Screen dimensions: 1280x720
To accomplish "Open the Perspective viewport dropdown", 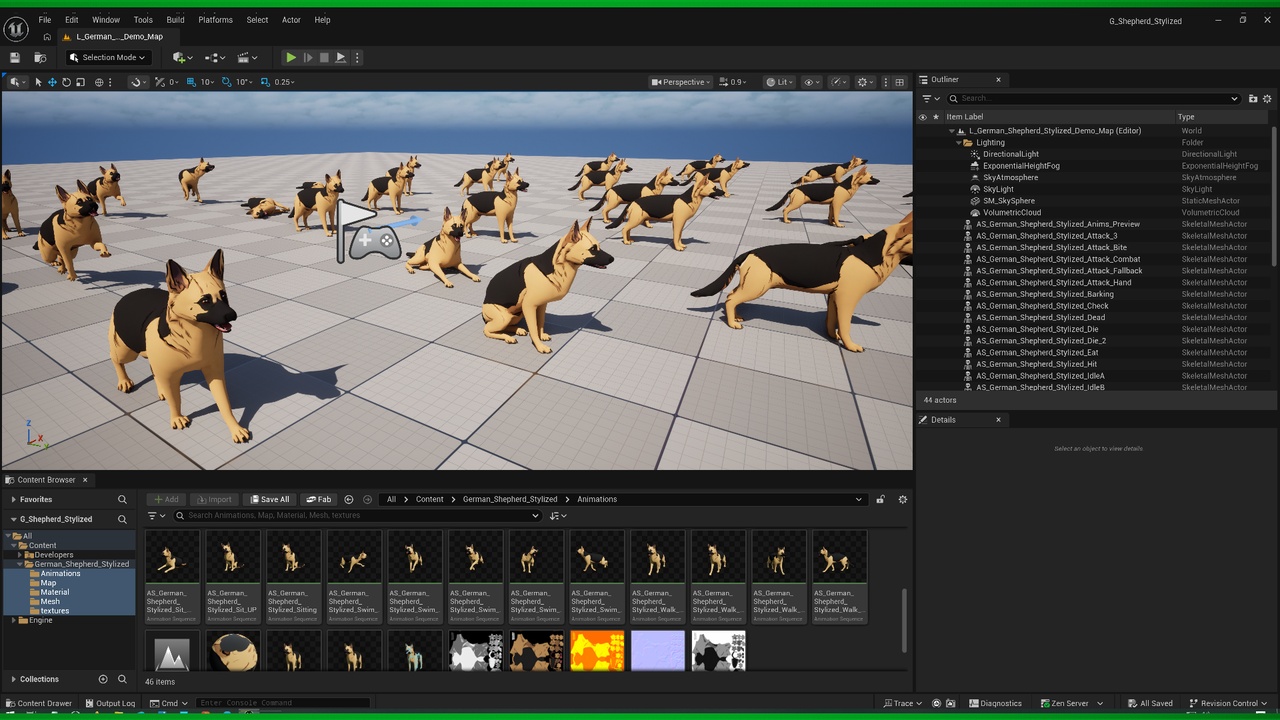I will (681, 82).
